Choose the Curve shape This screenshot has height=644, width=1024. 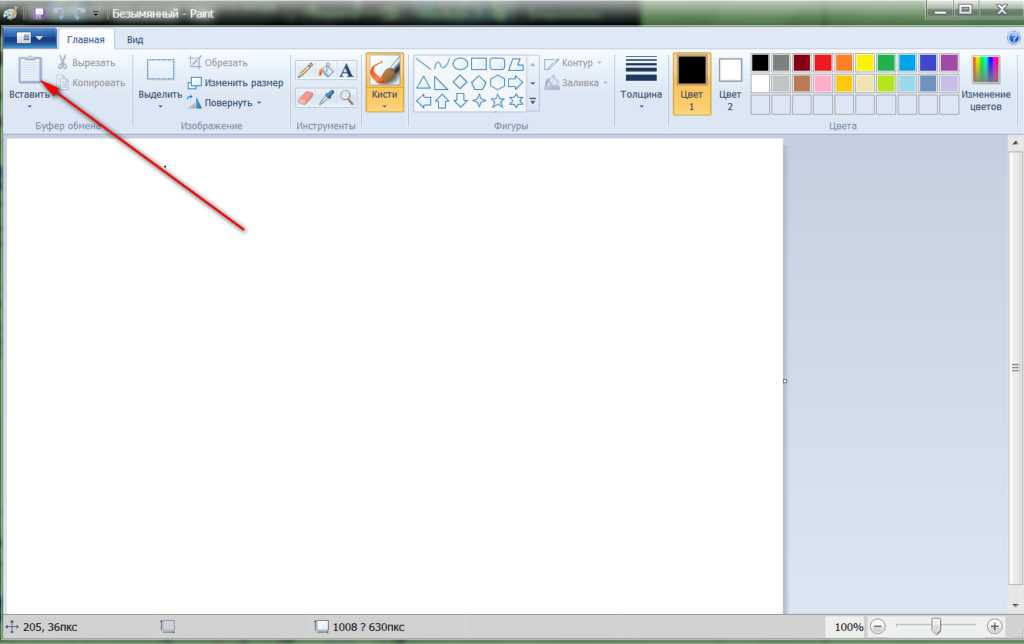point(441,64)
